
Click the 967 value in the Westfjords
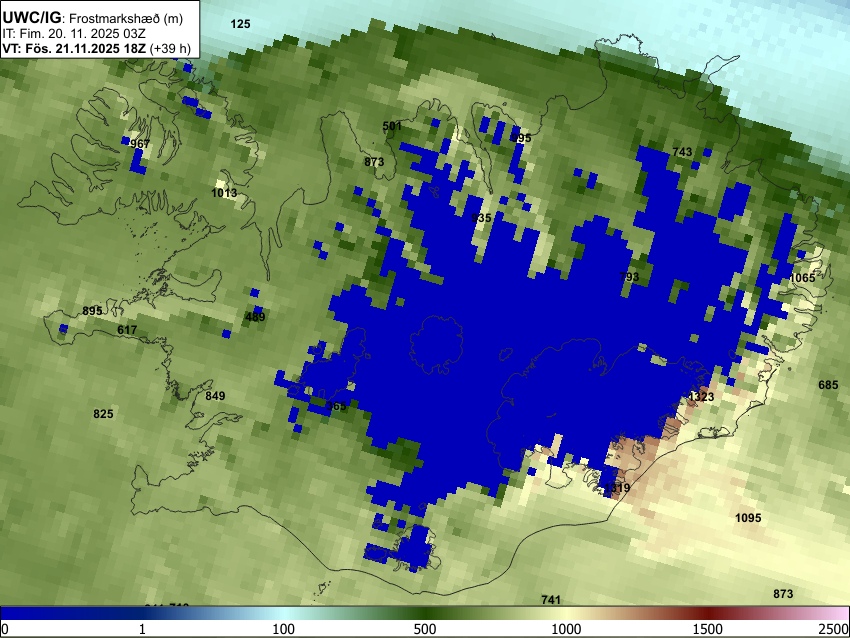pos(140,144)
